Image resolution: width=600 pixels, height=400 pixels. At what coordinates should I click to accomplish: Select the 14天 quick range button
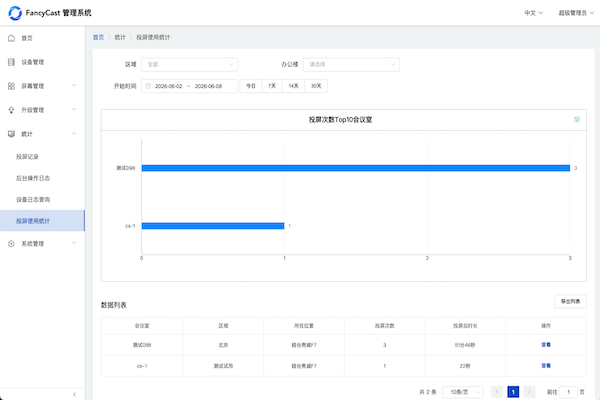pyautogui.click(x=293, y=86)
